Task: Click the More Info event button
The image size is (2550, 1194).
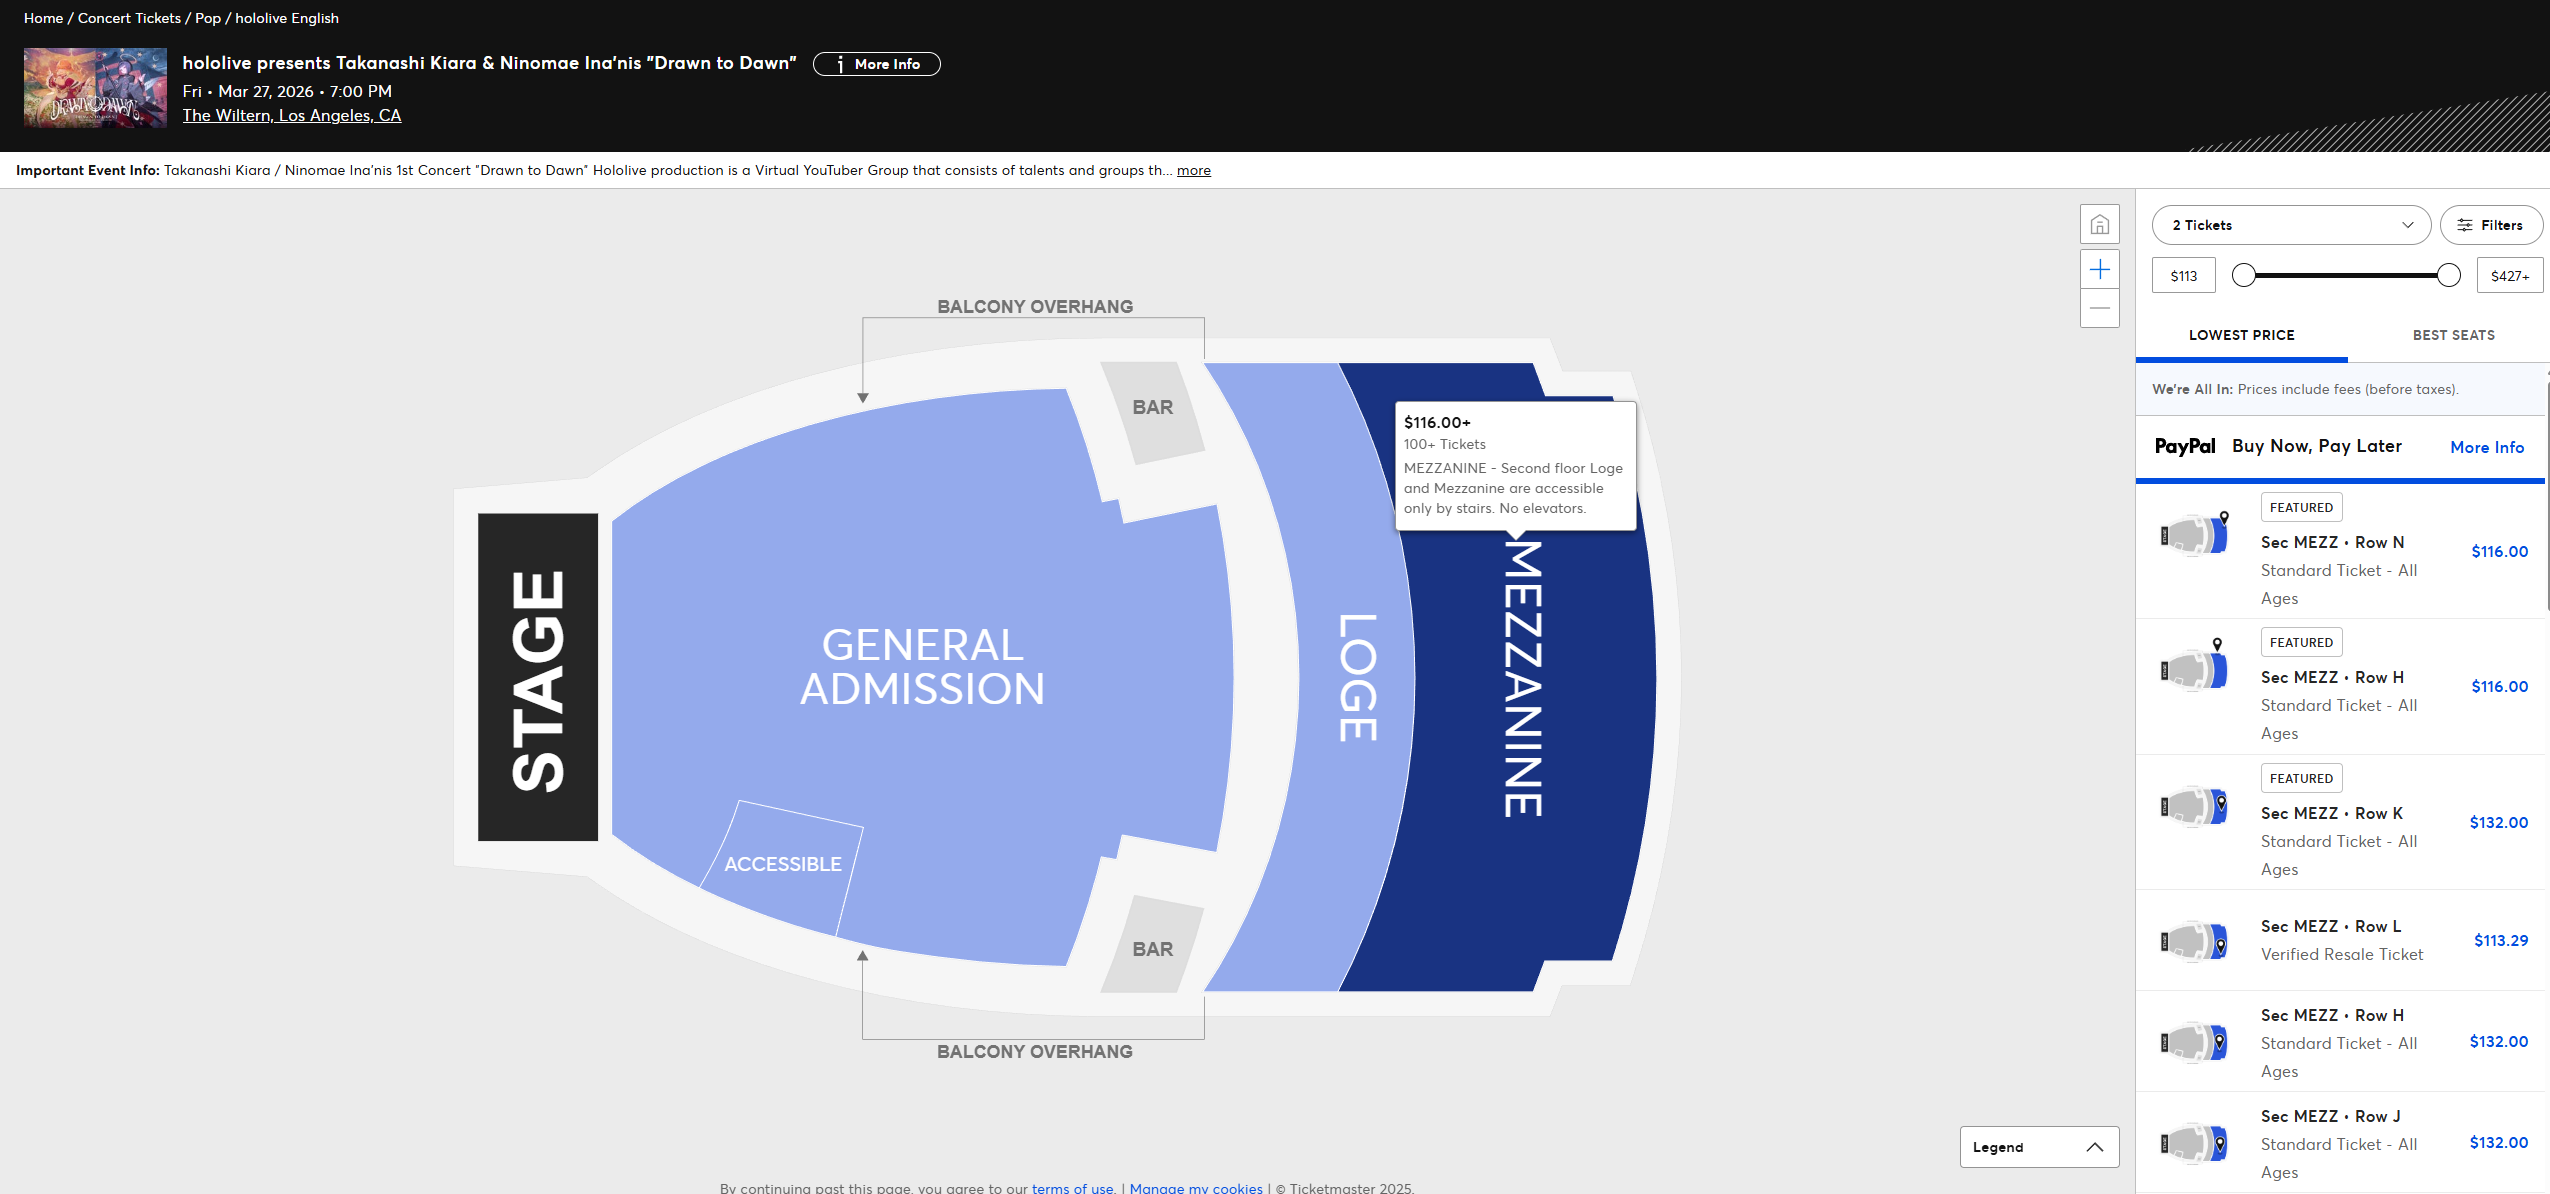Action: pos(876,64)
